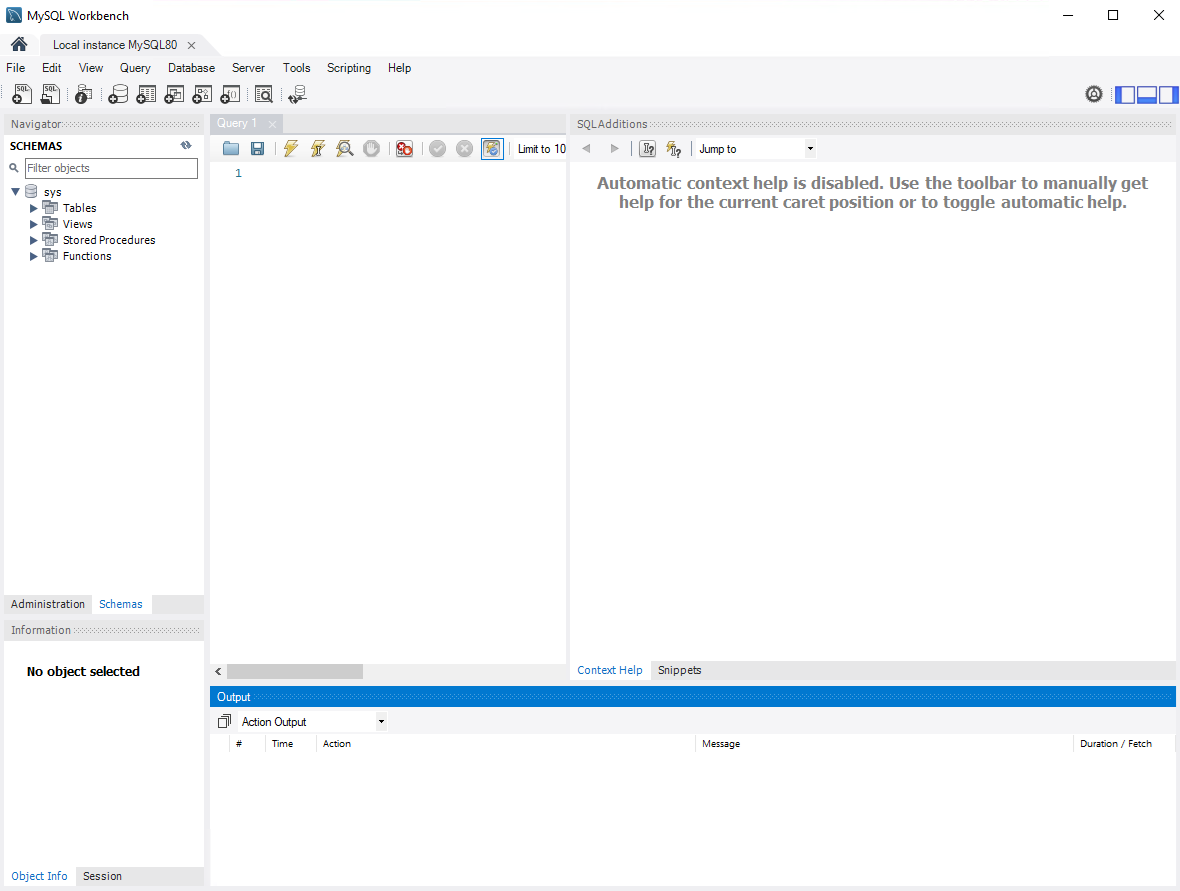Toggle left sidebar panel visibility
This screenshot has width=1180, height=891.
tap(1124, 95)
